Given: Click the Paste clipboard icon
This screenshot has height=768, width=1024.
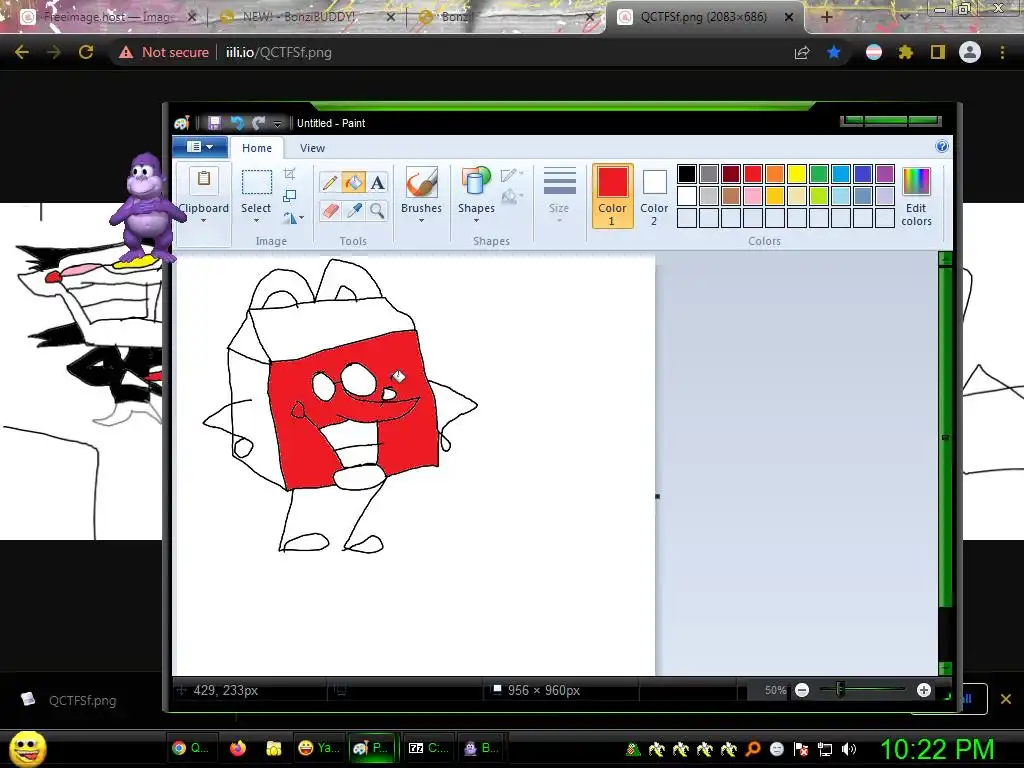Looking at the screenshot, I should 204,181.
